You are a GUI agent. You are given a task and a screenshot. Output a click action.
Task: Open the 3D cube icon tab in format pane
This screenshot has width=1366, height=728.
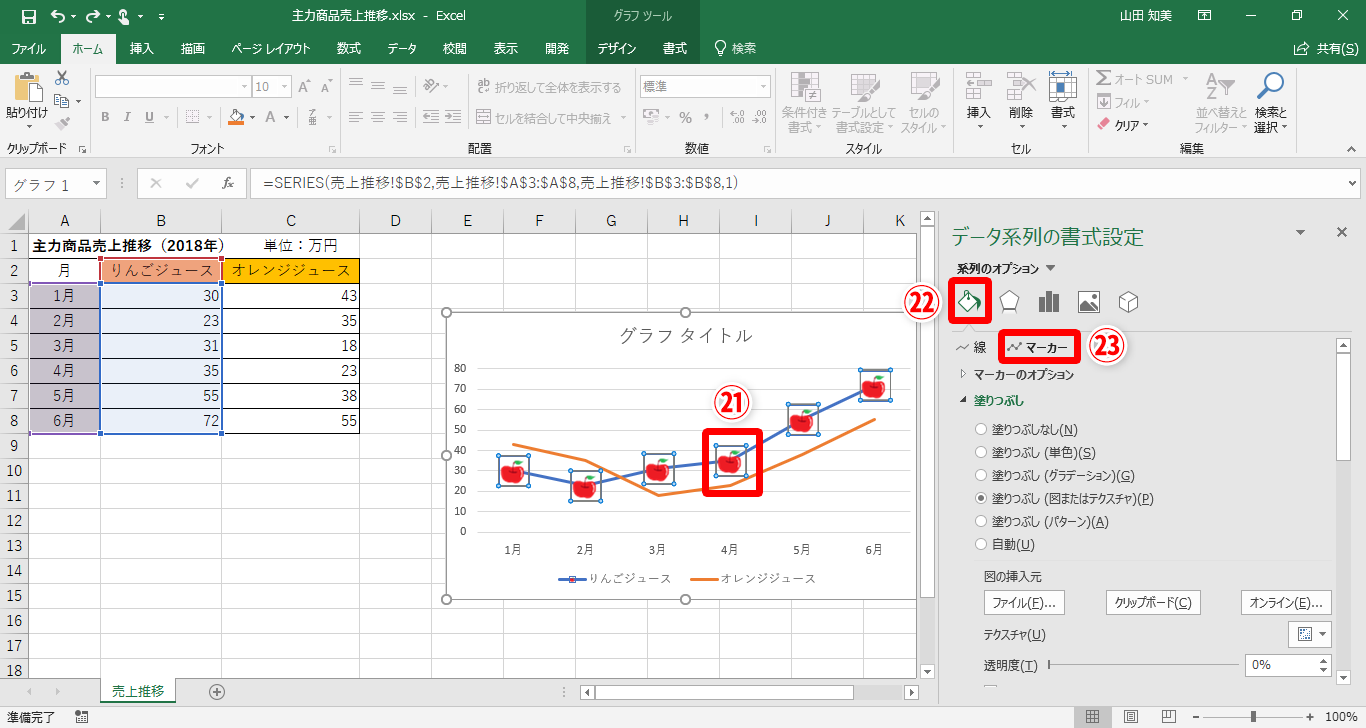point(1129,302)
